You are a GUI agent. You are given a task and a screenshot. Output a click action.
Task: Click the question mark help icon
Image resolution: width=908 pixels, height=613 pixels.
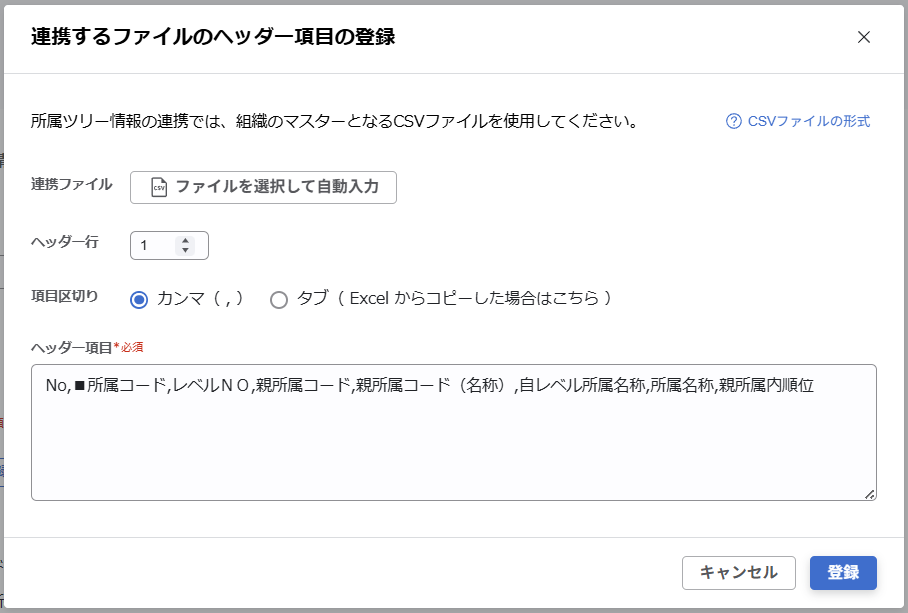733,121
